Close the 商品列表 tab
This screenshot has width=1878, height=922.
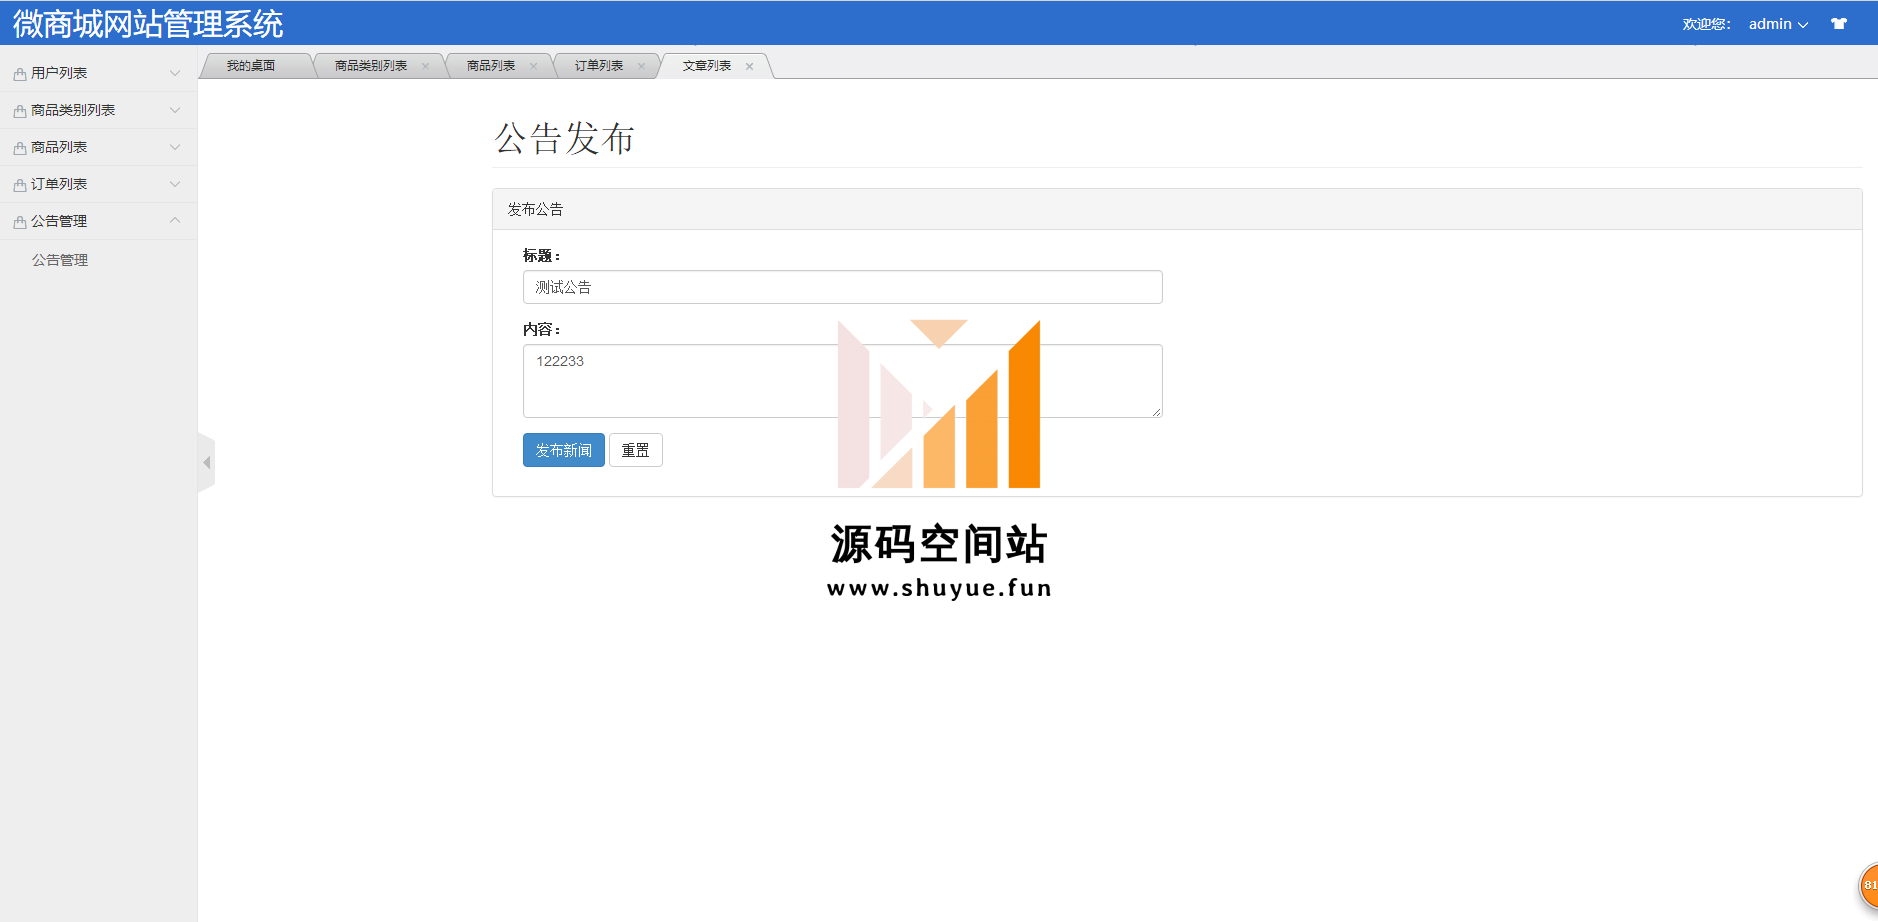(x=533, y=66)
